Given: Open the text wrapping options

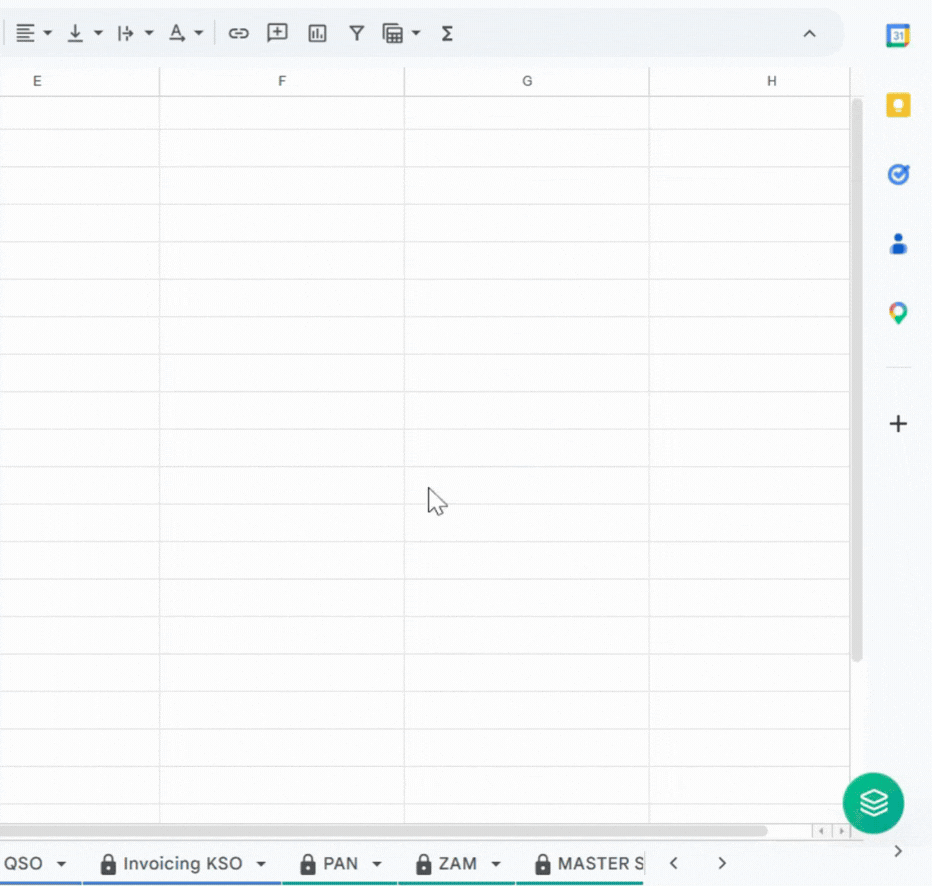Looking at the screenshot, I should (x=134, y=33).
